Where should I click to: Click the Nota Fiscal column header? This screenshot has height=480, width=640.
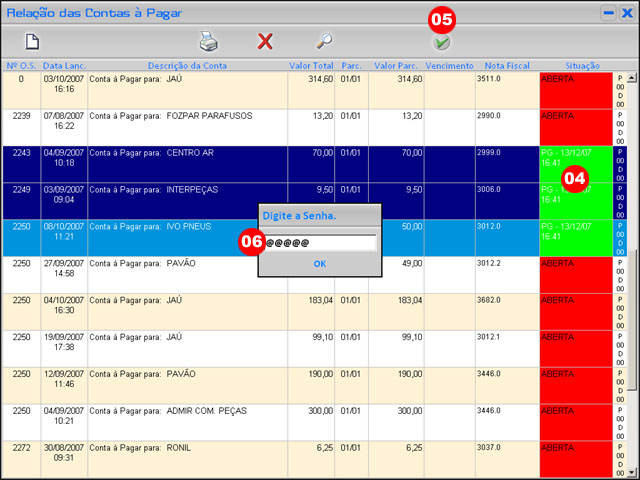click(x=506, y=66)
